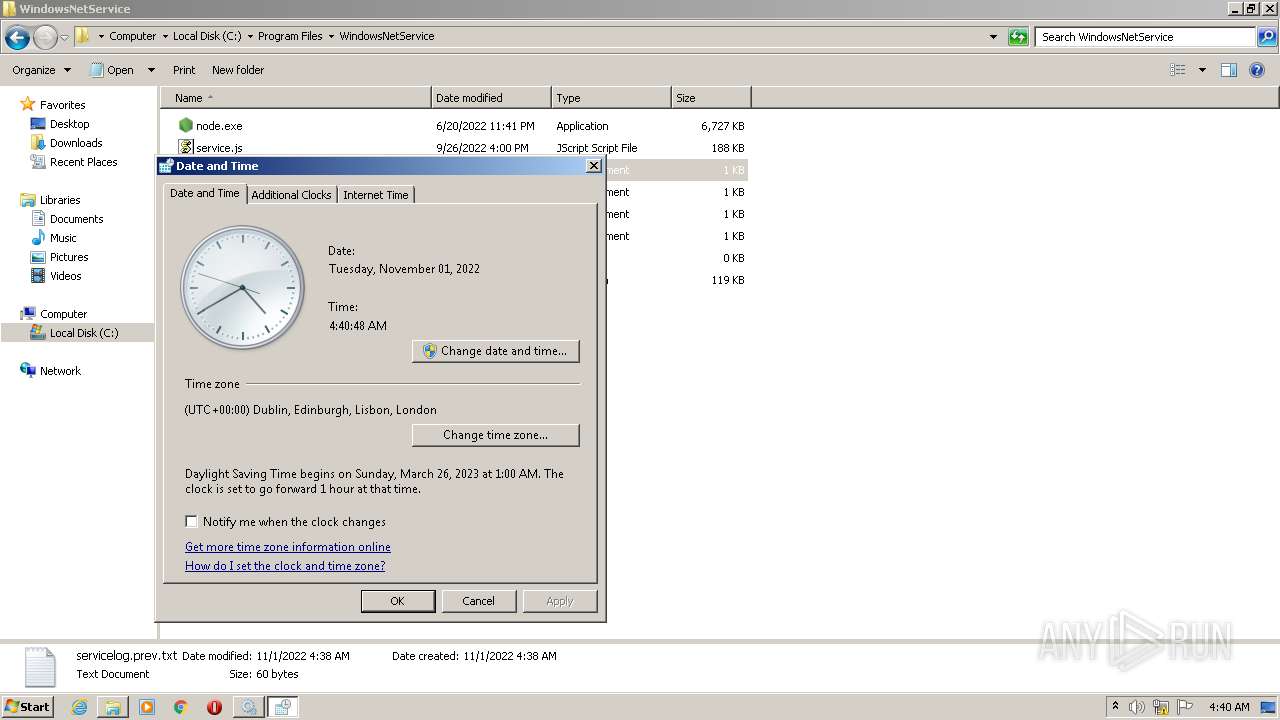Open recent pages dropdown next to forward arrow
The height and width of the screenshot is (720, 1280).
(x=64, y=38)
